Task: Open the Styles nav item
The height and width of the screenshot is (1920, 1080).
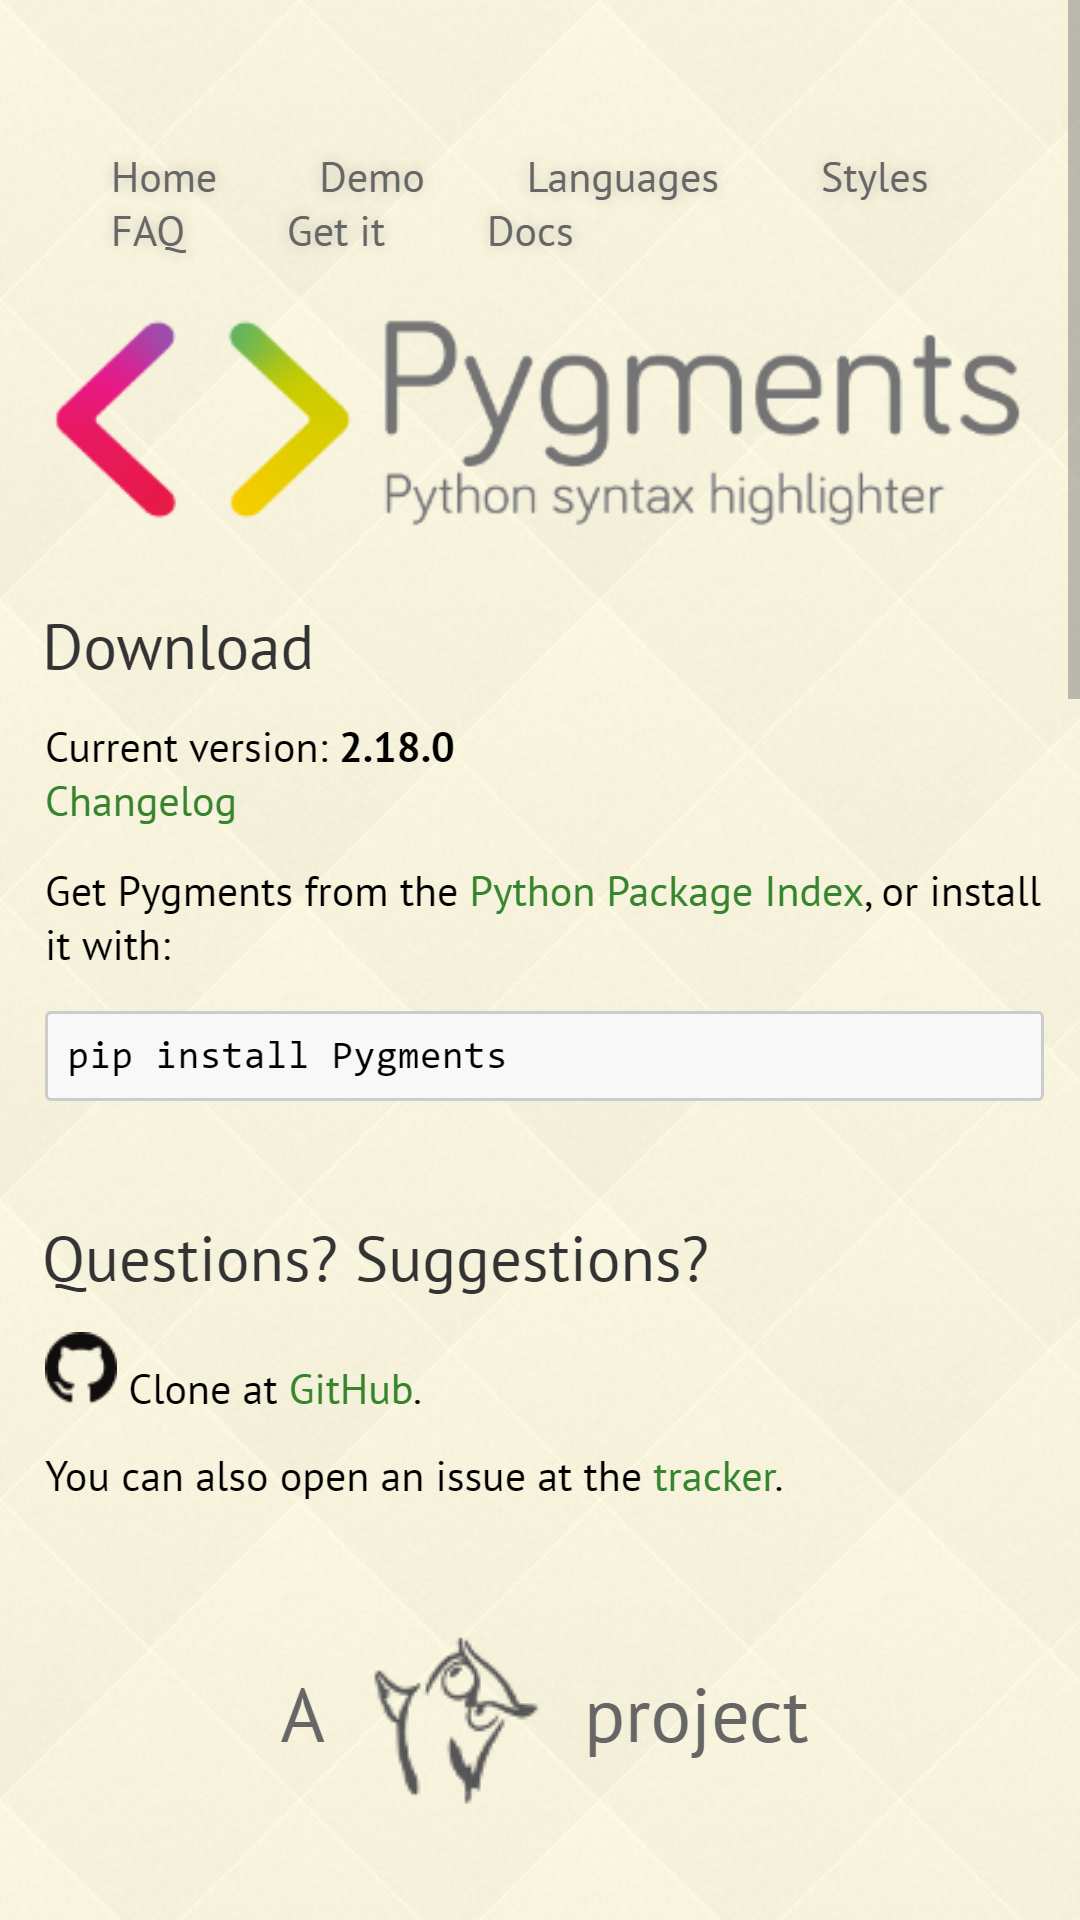Action: pos(875,179)
